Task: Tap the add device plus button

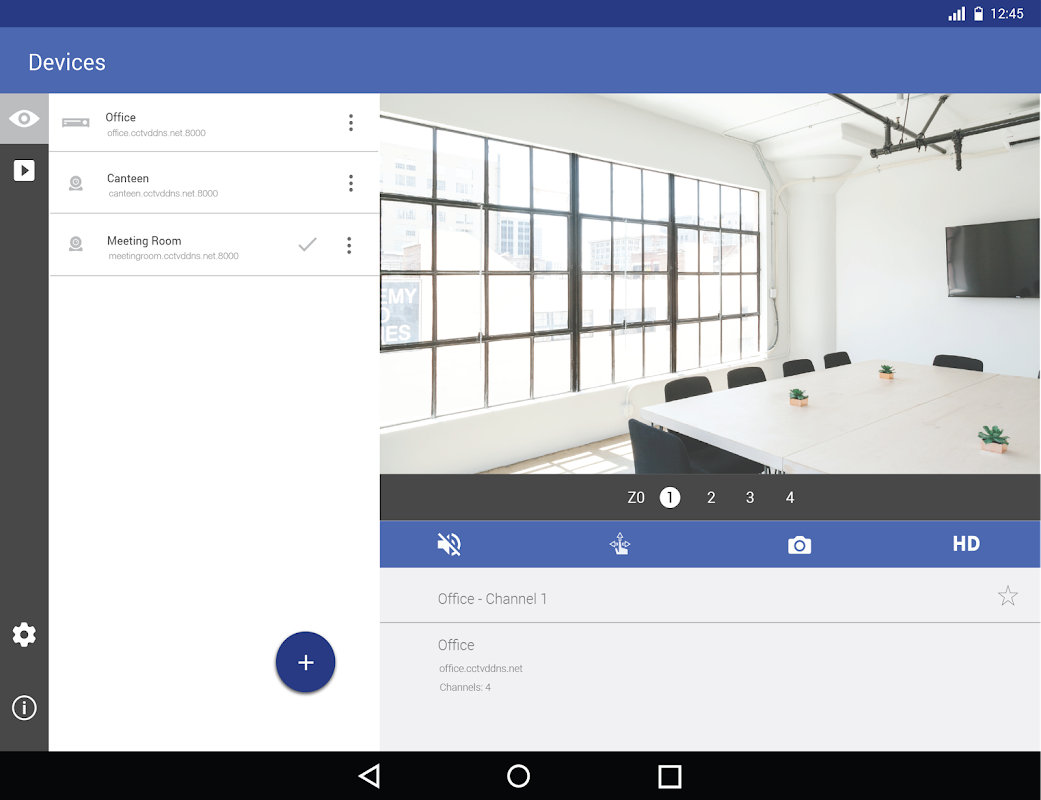Action: tap(305, 662)
